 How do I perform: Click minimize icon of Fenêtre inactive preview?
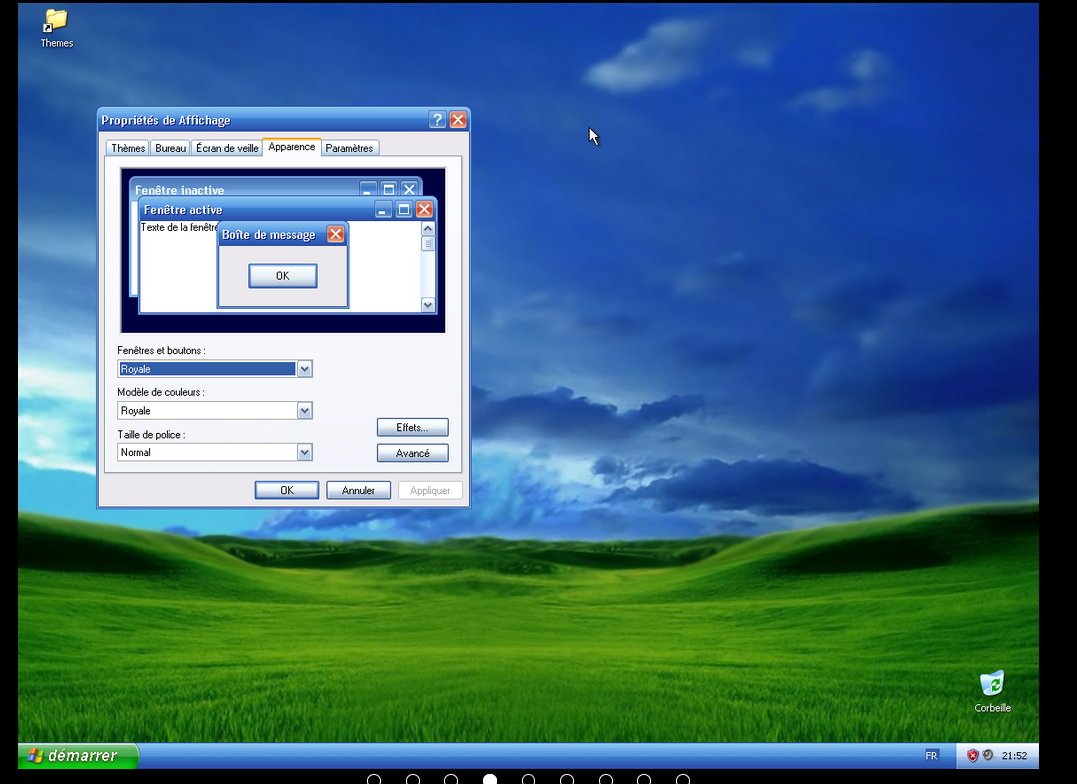tap(368, 189)
